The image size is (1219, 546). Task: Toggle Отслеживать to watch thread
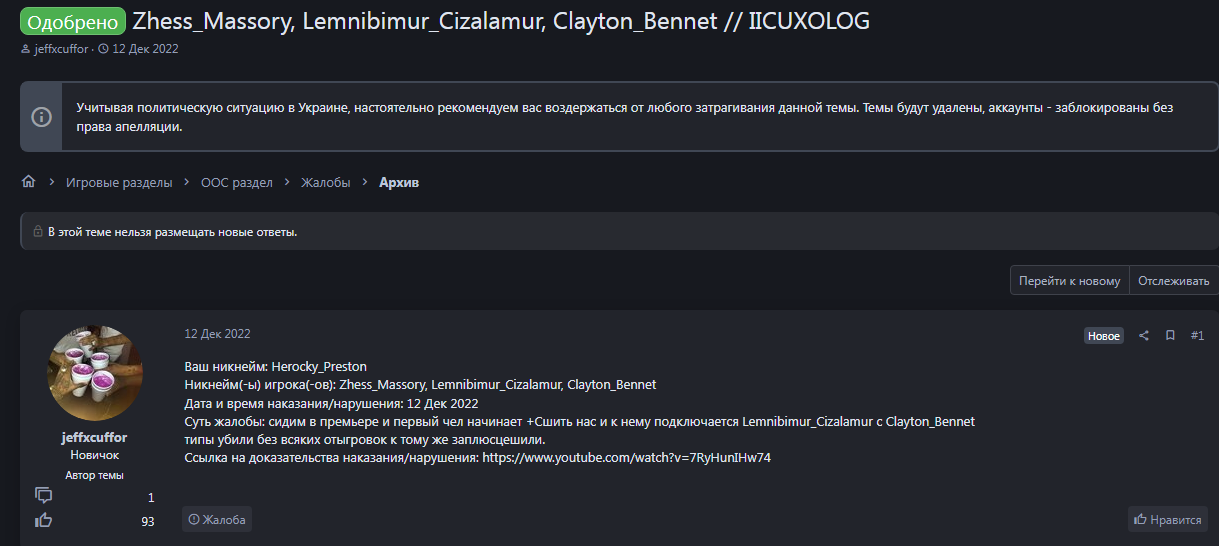coord(1173,281)
